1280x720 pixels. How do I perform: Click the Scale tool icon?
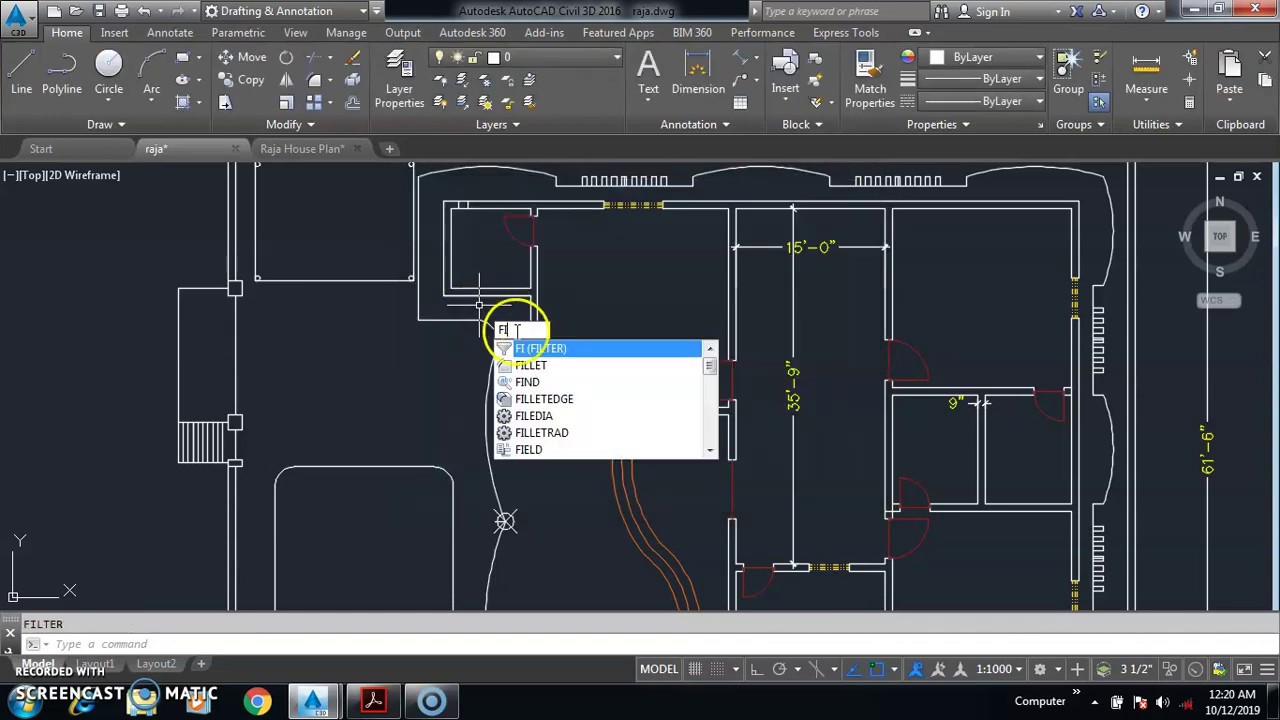[x=286, y=102]
